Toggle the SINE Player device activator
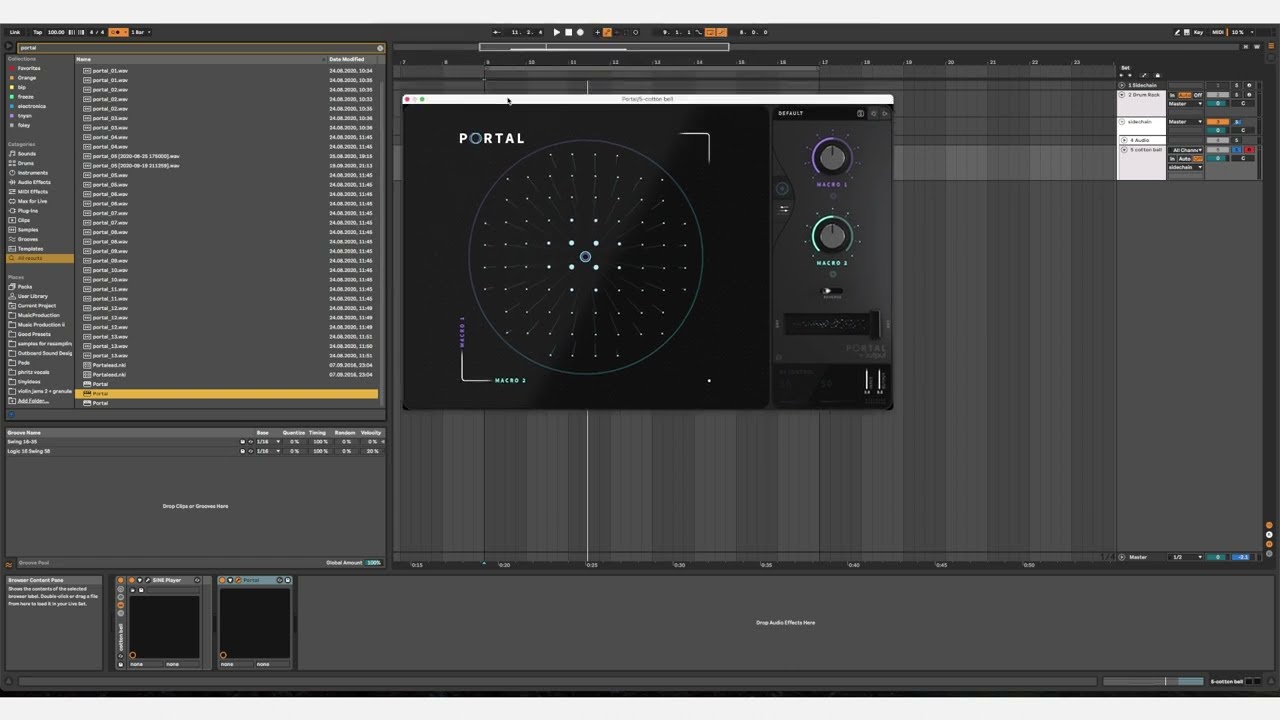Viewport: 1280px width, 720px height. [x=131, y=580]
